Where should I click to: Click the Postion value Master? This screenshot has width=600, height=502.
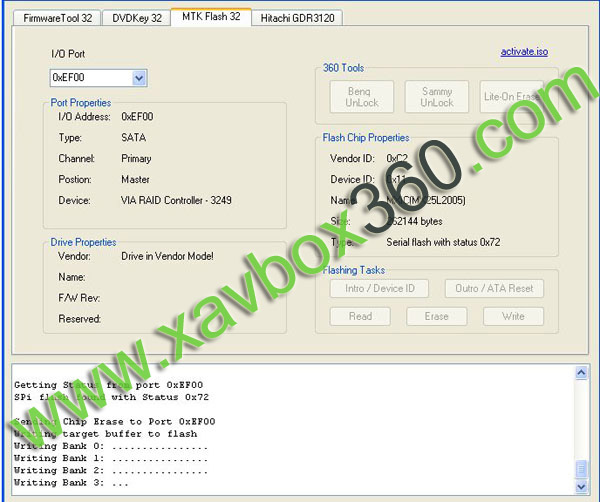click(135, 179)
